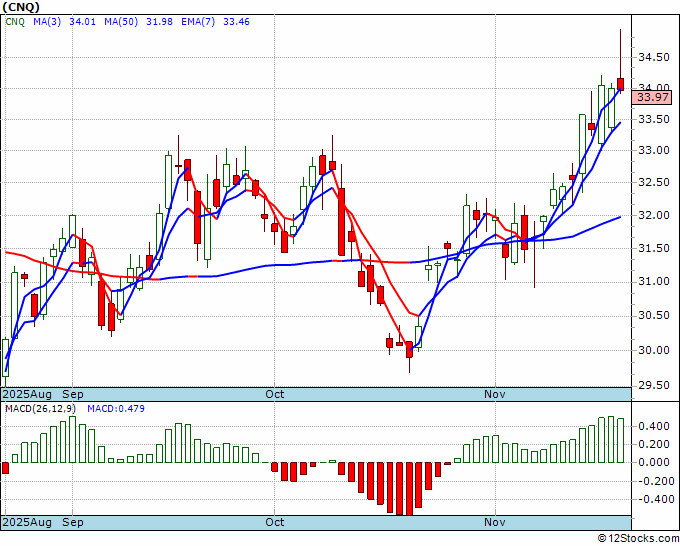
Task: Click the EMA(7) legend label
Action: coord(198,22)
